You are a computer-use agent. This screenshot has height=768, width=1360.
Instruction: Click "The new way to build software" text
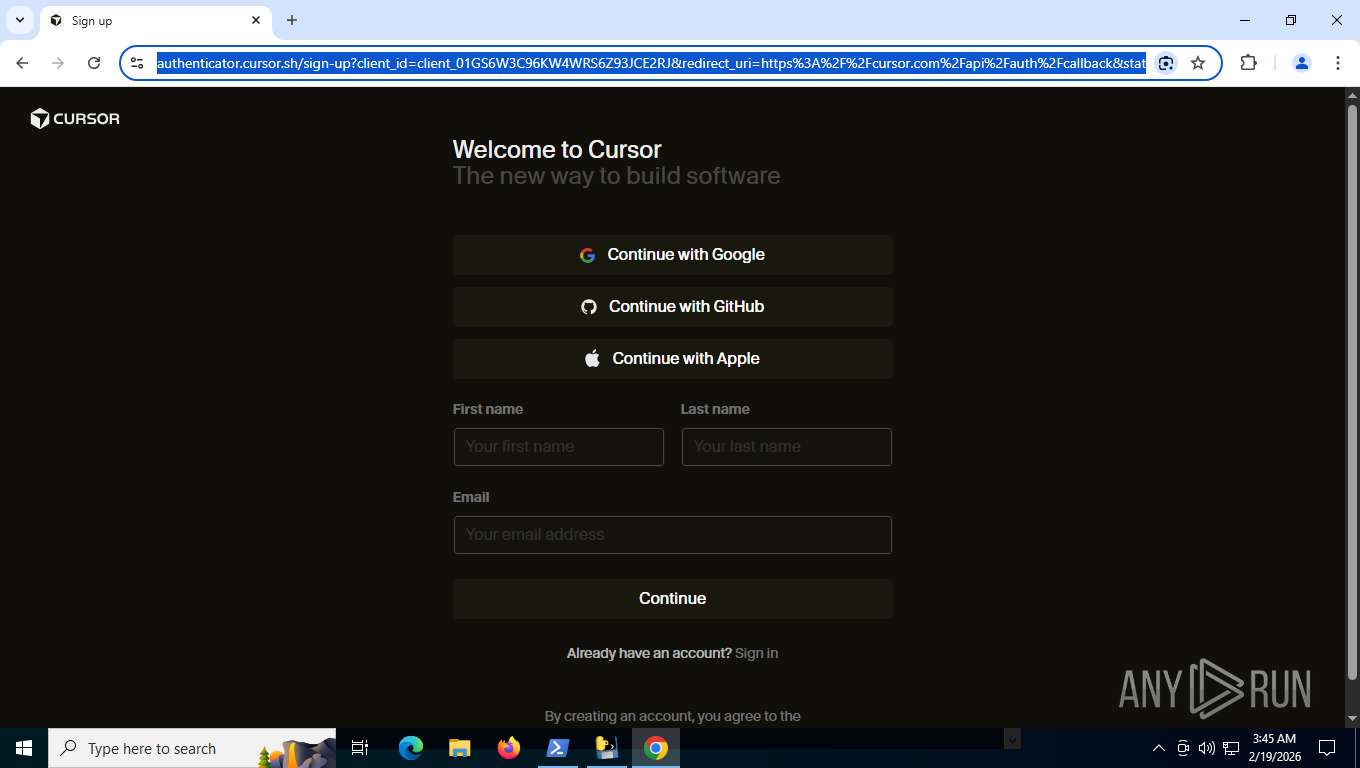tap(617, 176)
